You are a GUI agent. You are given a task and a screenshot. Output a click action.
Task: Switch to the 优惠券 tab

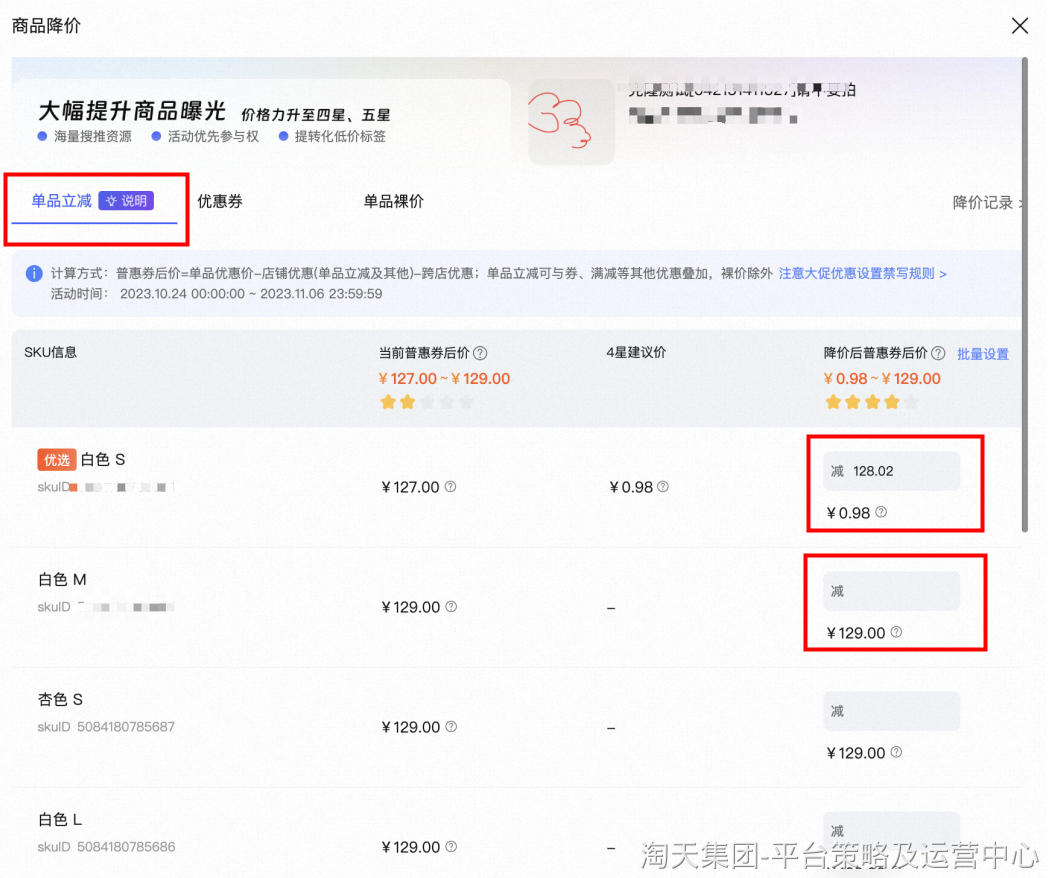[x=220, y=201]
